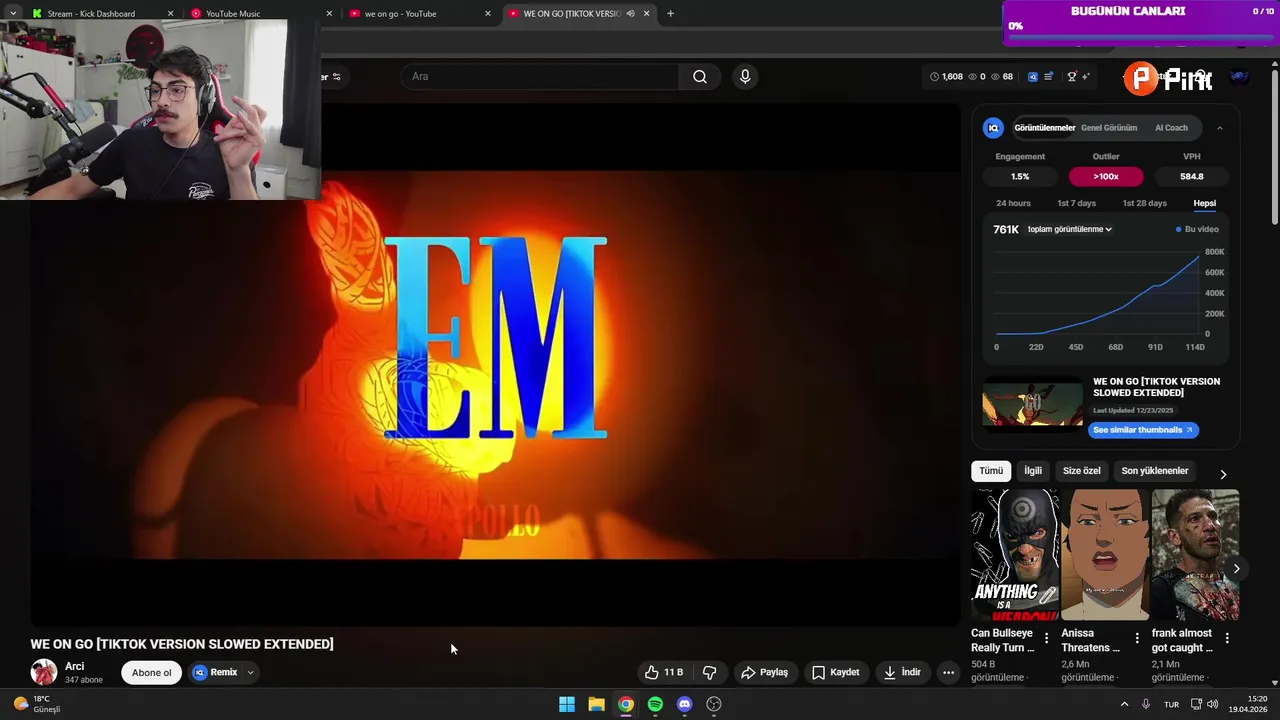The image size is (1280, 720).
Task: Open options for frank almost got caught
Action: pyautogui.click(x=1227, y=638)
